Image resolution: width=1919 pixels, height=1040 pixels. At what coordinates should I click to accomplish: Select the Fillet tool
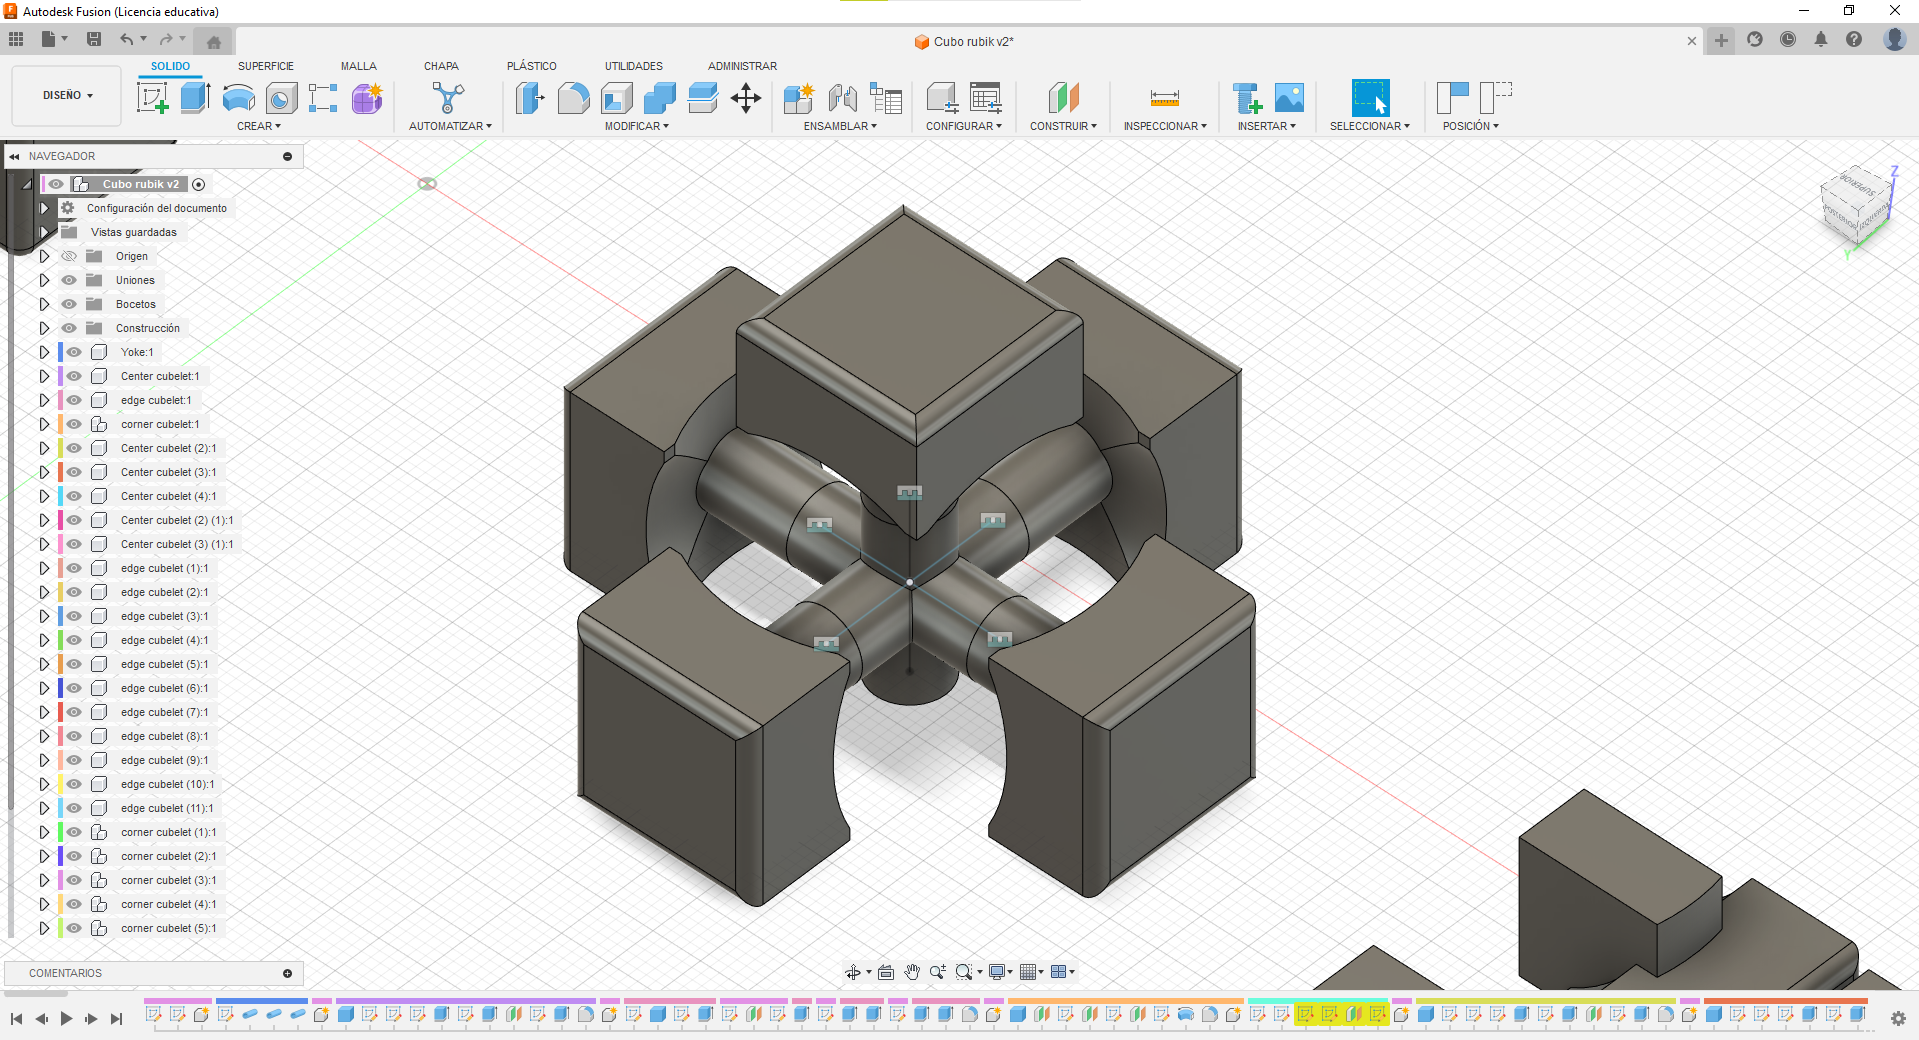[573, 98]
